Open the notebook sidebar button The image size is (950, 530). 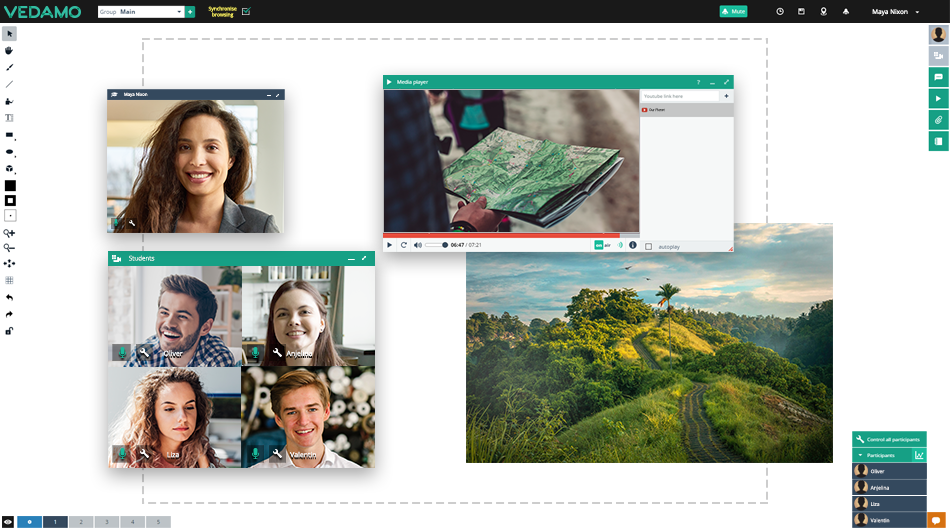[x=938, y=141]
